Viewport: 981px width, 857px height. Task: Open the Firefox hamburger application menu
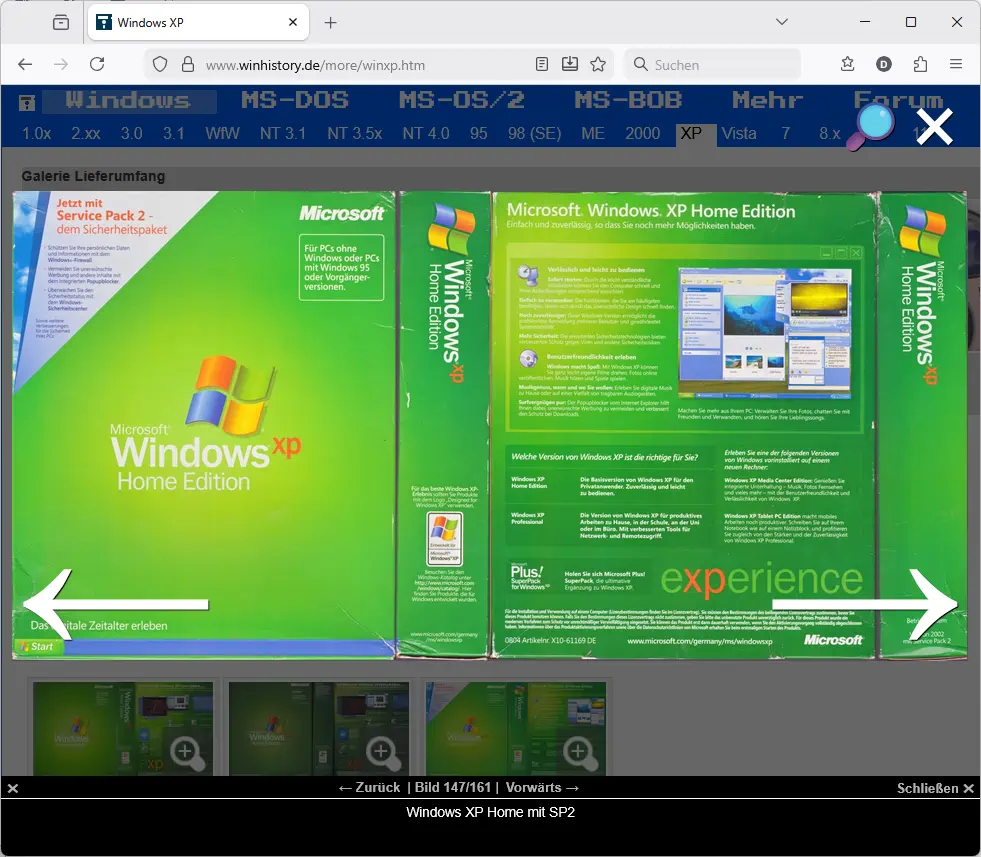coord(956,64)
